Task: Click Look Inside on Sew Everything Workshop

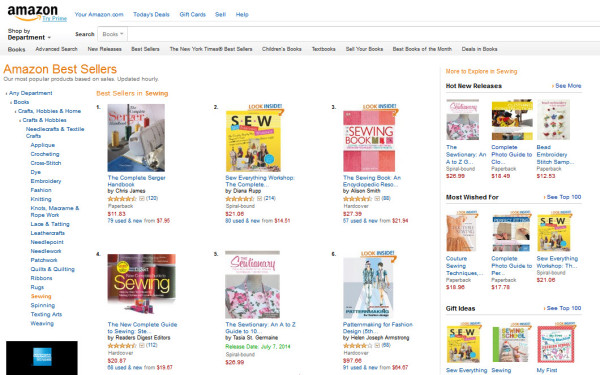Action: coord(265,106)
